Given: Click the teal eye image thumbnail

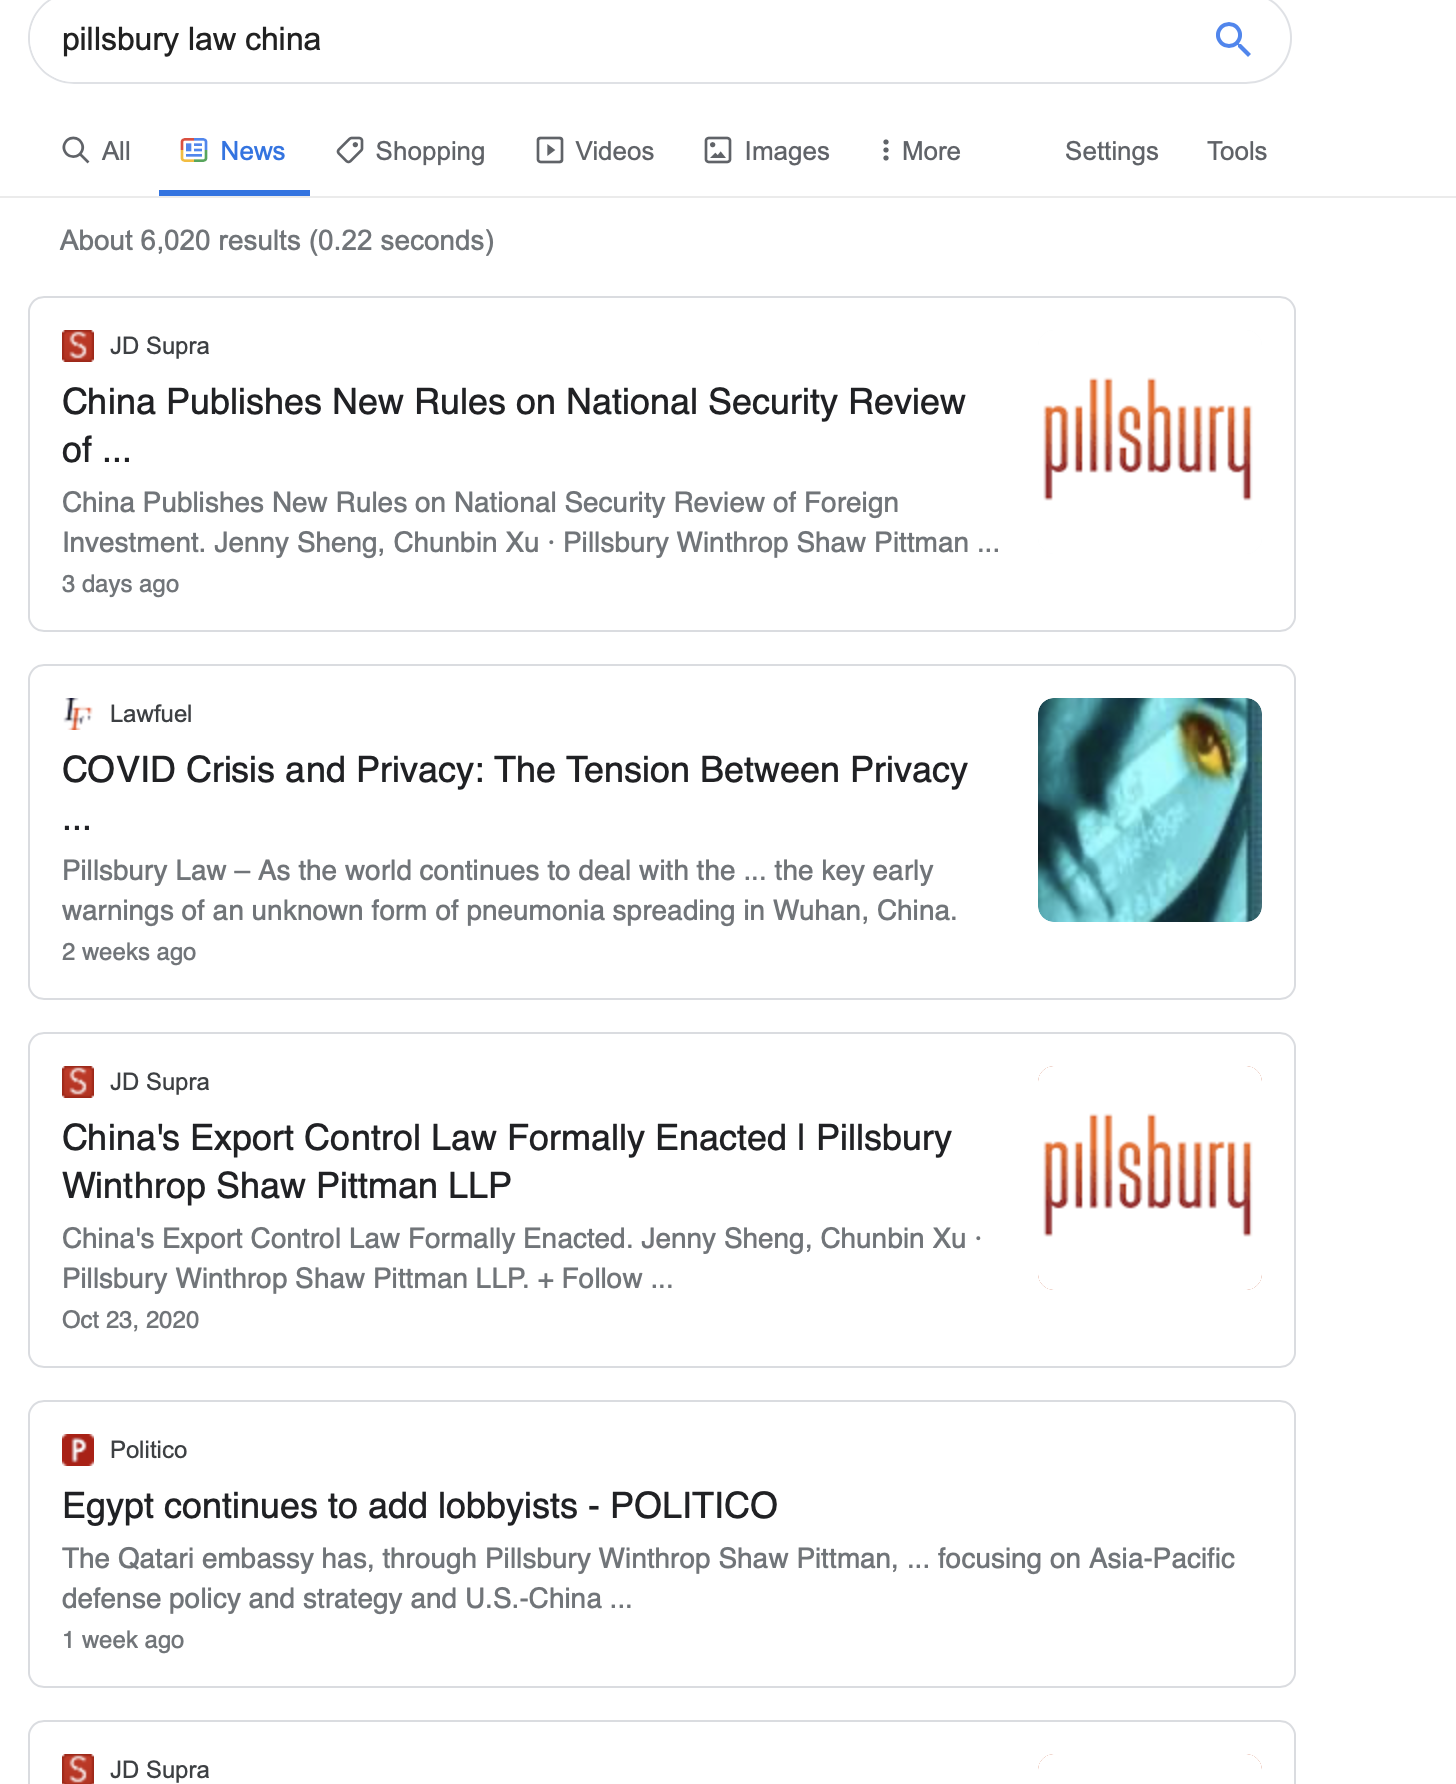Looking at the screenshot, I should tap(1150, 810).
